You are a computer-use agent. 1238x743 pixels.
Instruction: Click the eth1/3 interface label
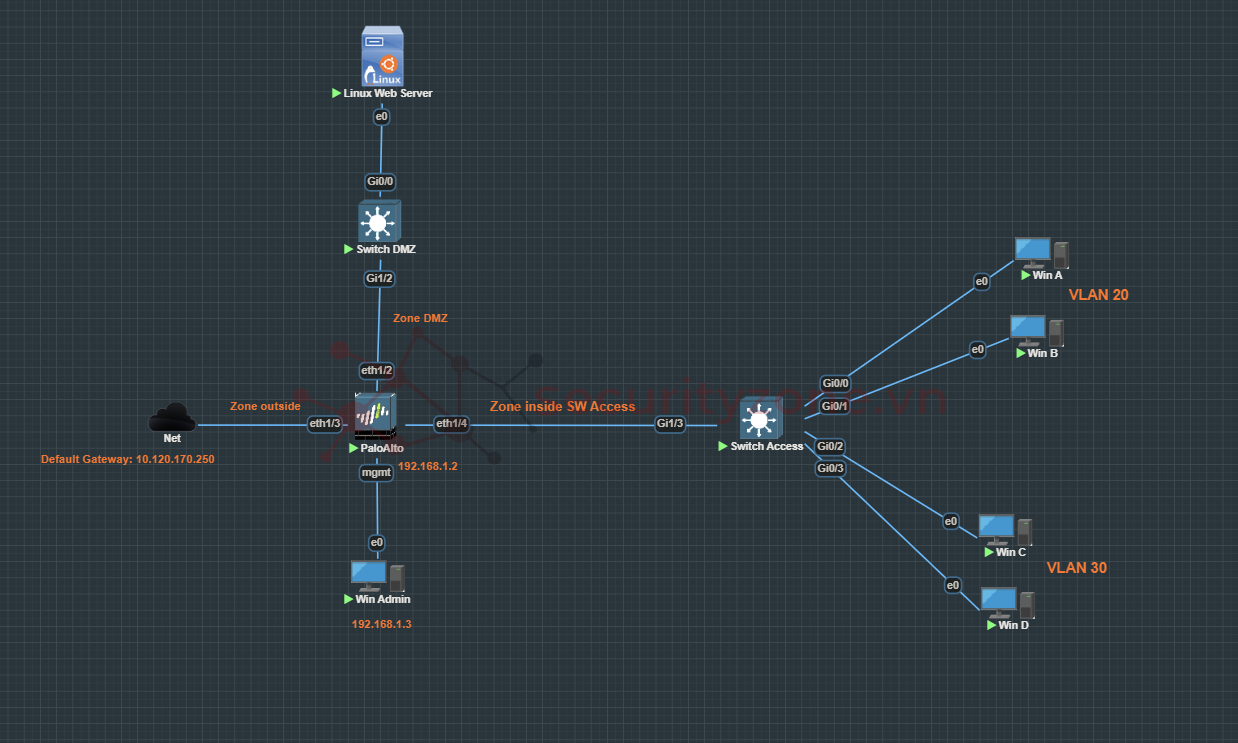point(325,424)
